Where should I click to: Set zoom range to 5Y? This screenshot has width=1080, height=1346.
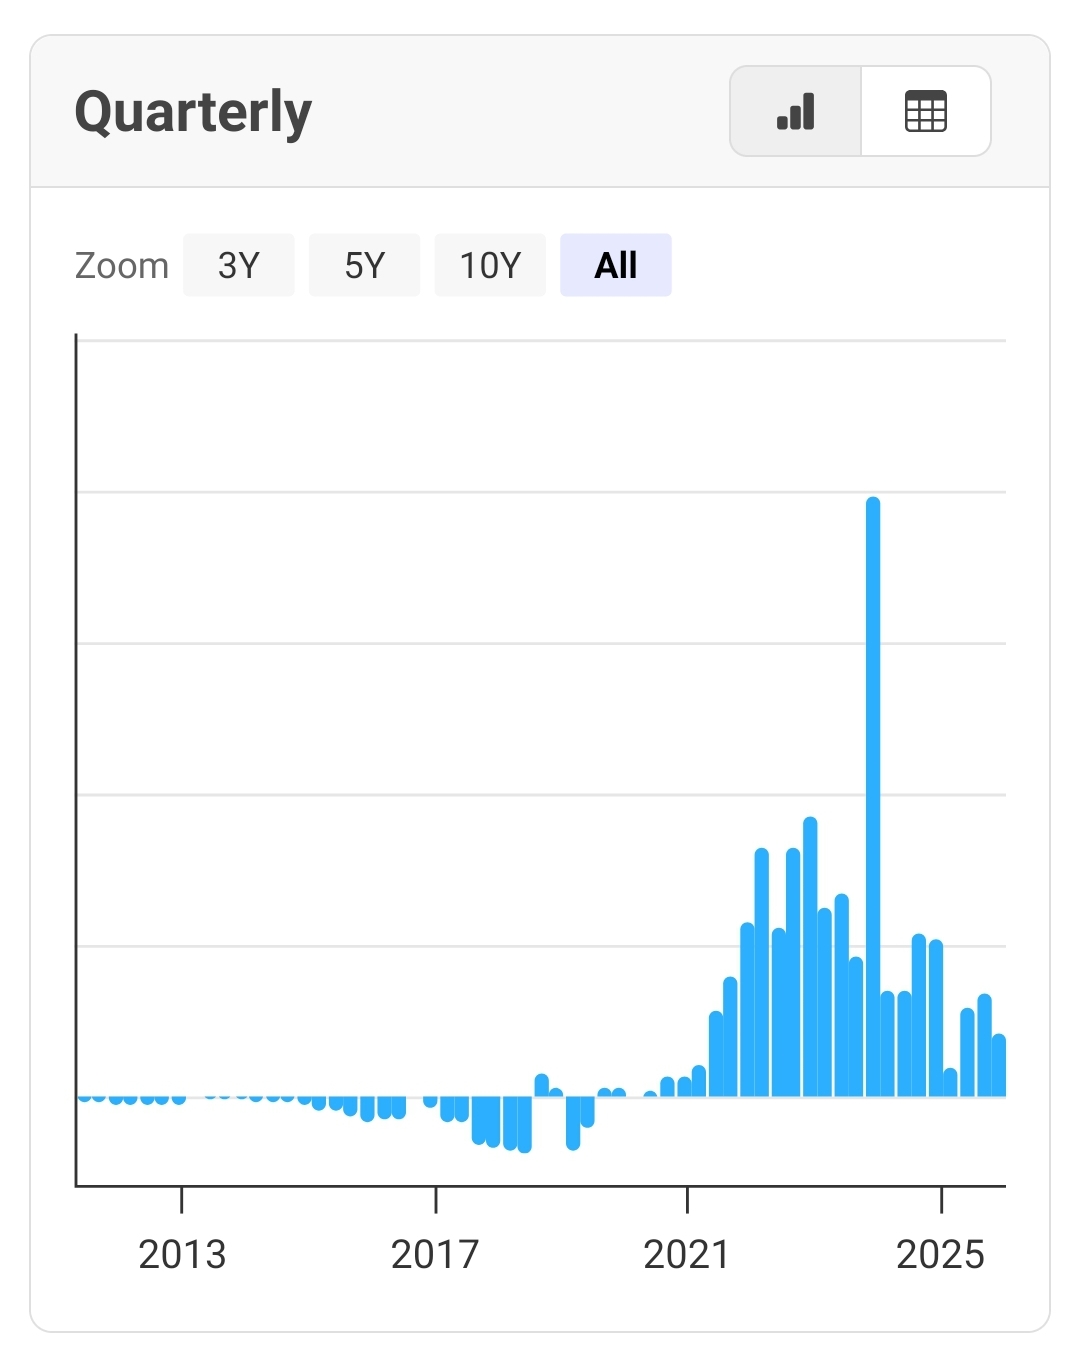coord(365,265)
